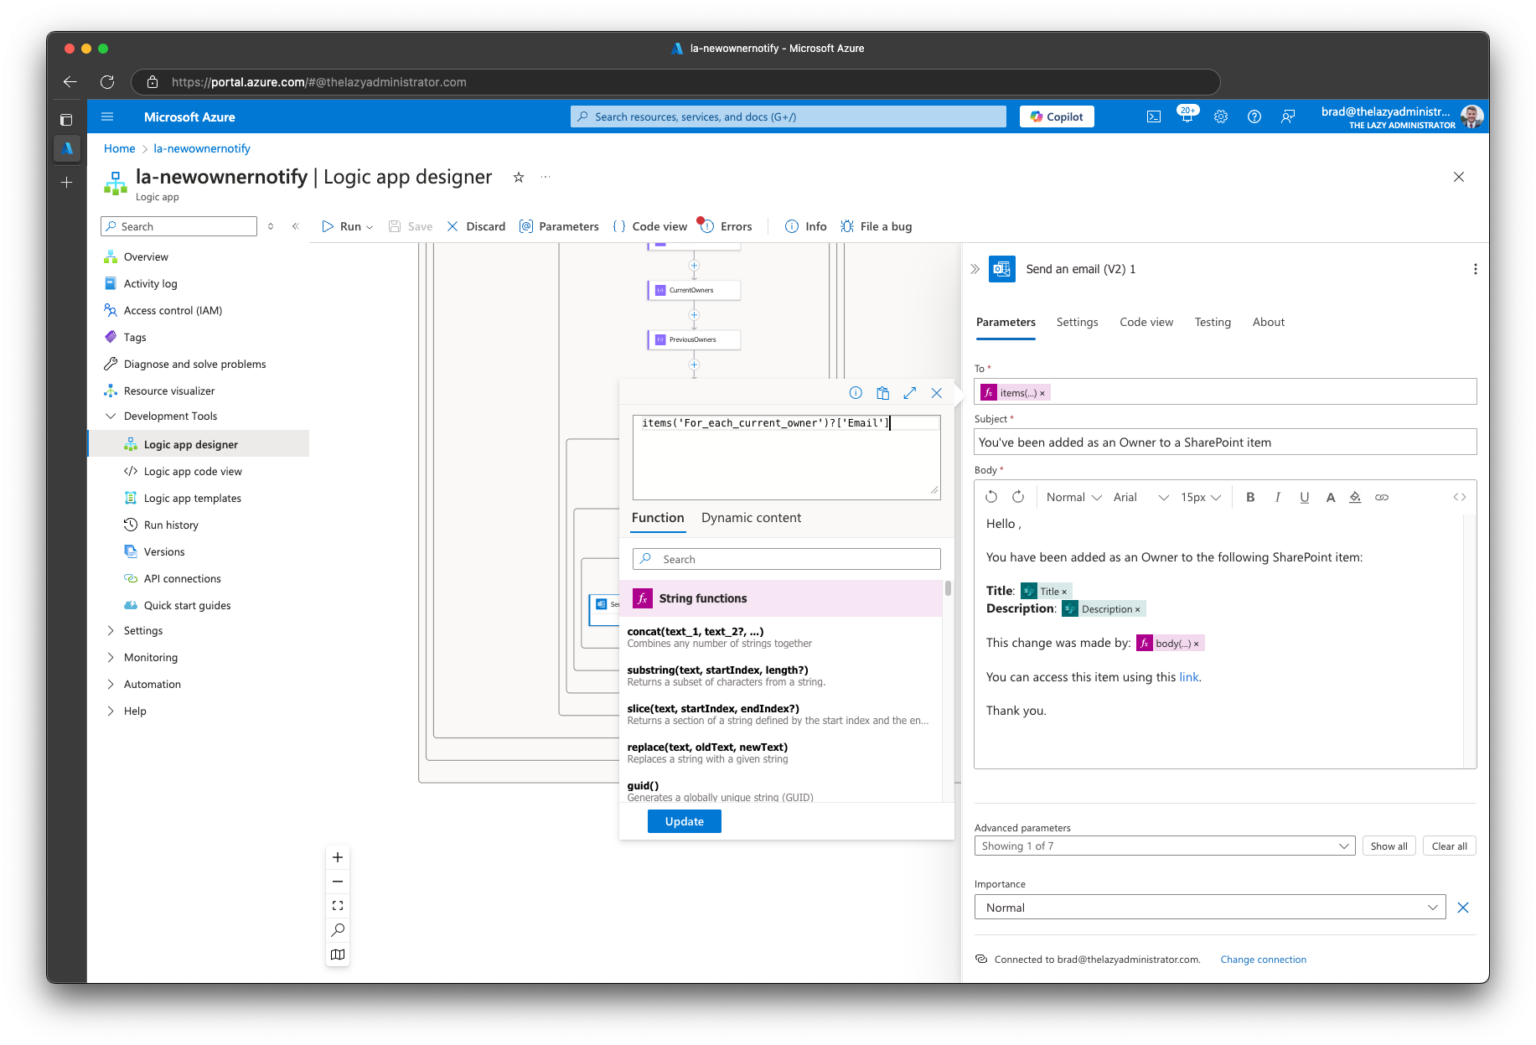Open Logic app code view item
This screenshot has width=1536, height=1045.
[192, 472]
